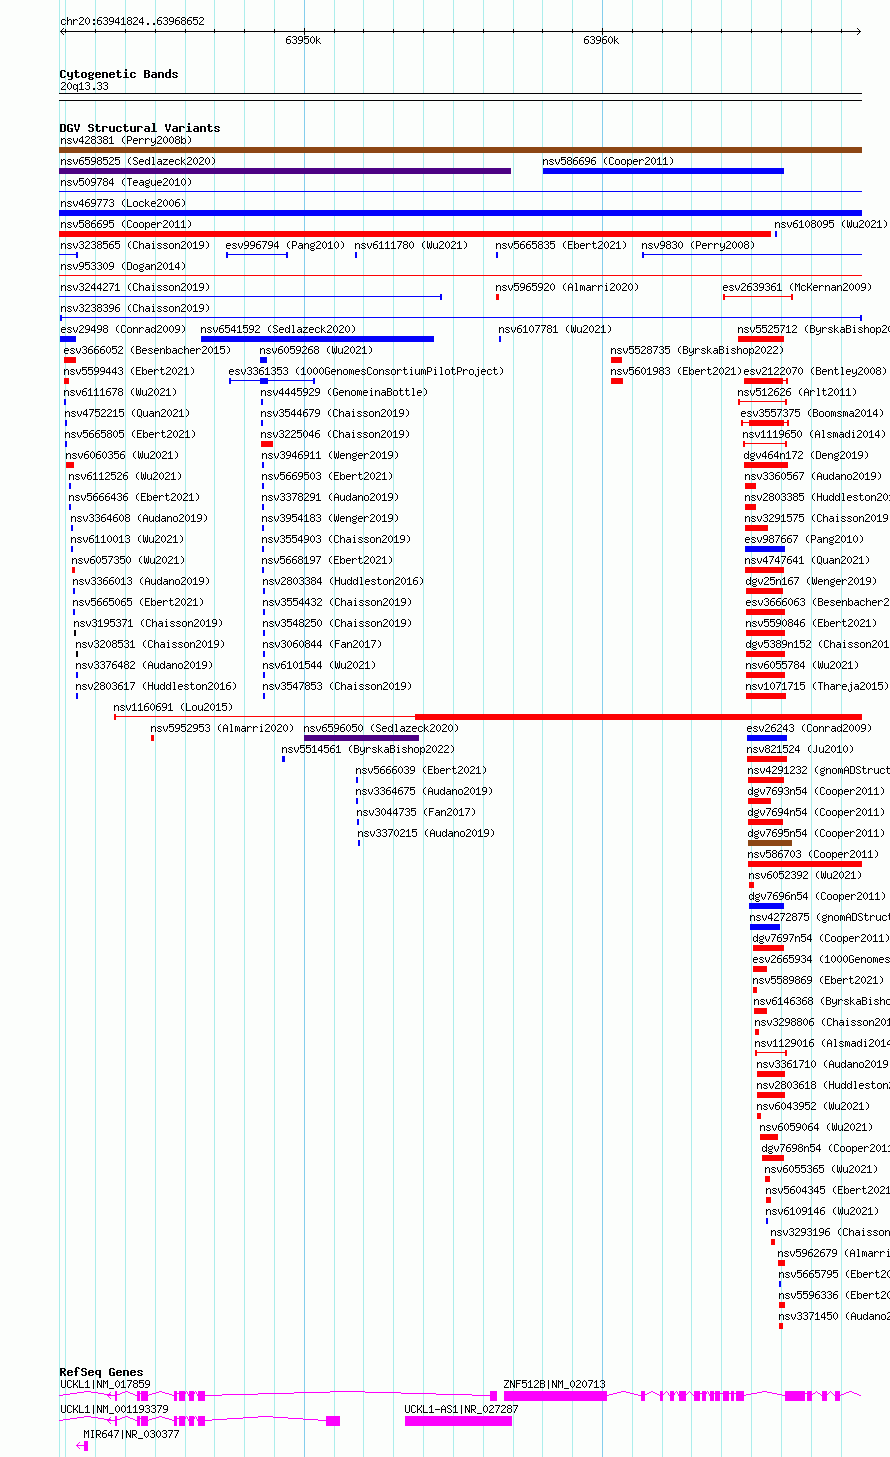Open nsv1160691 (Lou2015) variant label

coord(173,707)
